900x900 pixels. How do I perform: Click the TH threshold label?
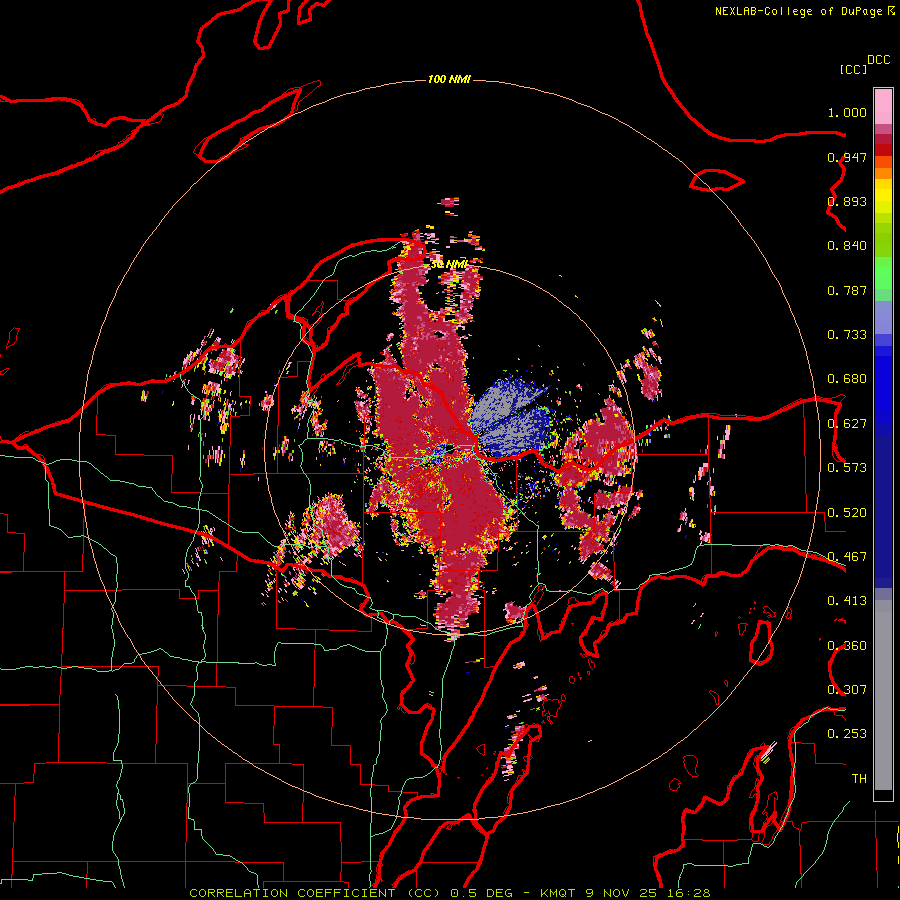(x=859, y=779)
